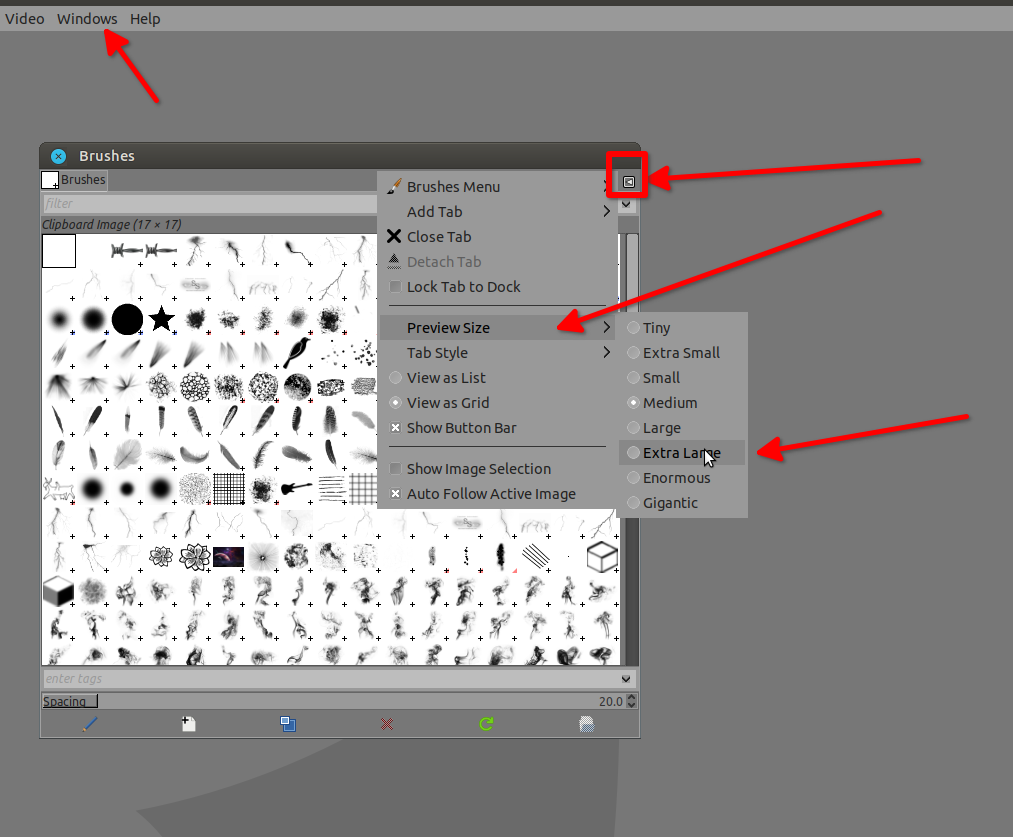Screen dimensions: 1013x837
Task: Select the black crosshatch grid brush
Action: coord(229,488)
